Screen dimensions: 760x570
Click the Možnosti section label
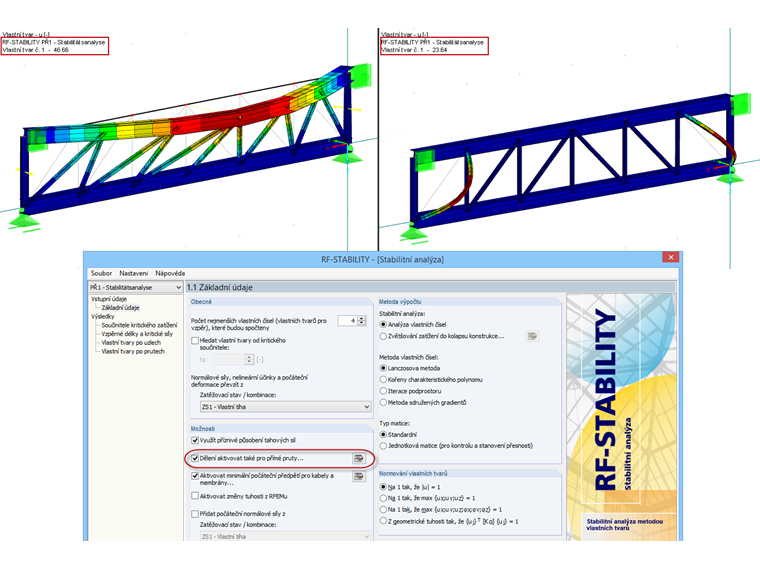pos(203,429)
